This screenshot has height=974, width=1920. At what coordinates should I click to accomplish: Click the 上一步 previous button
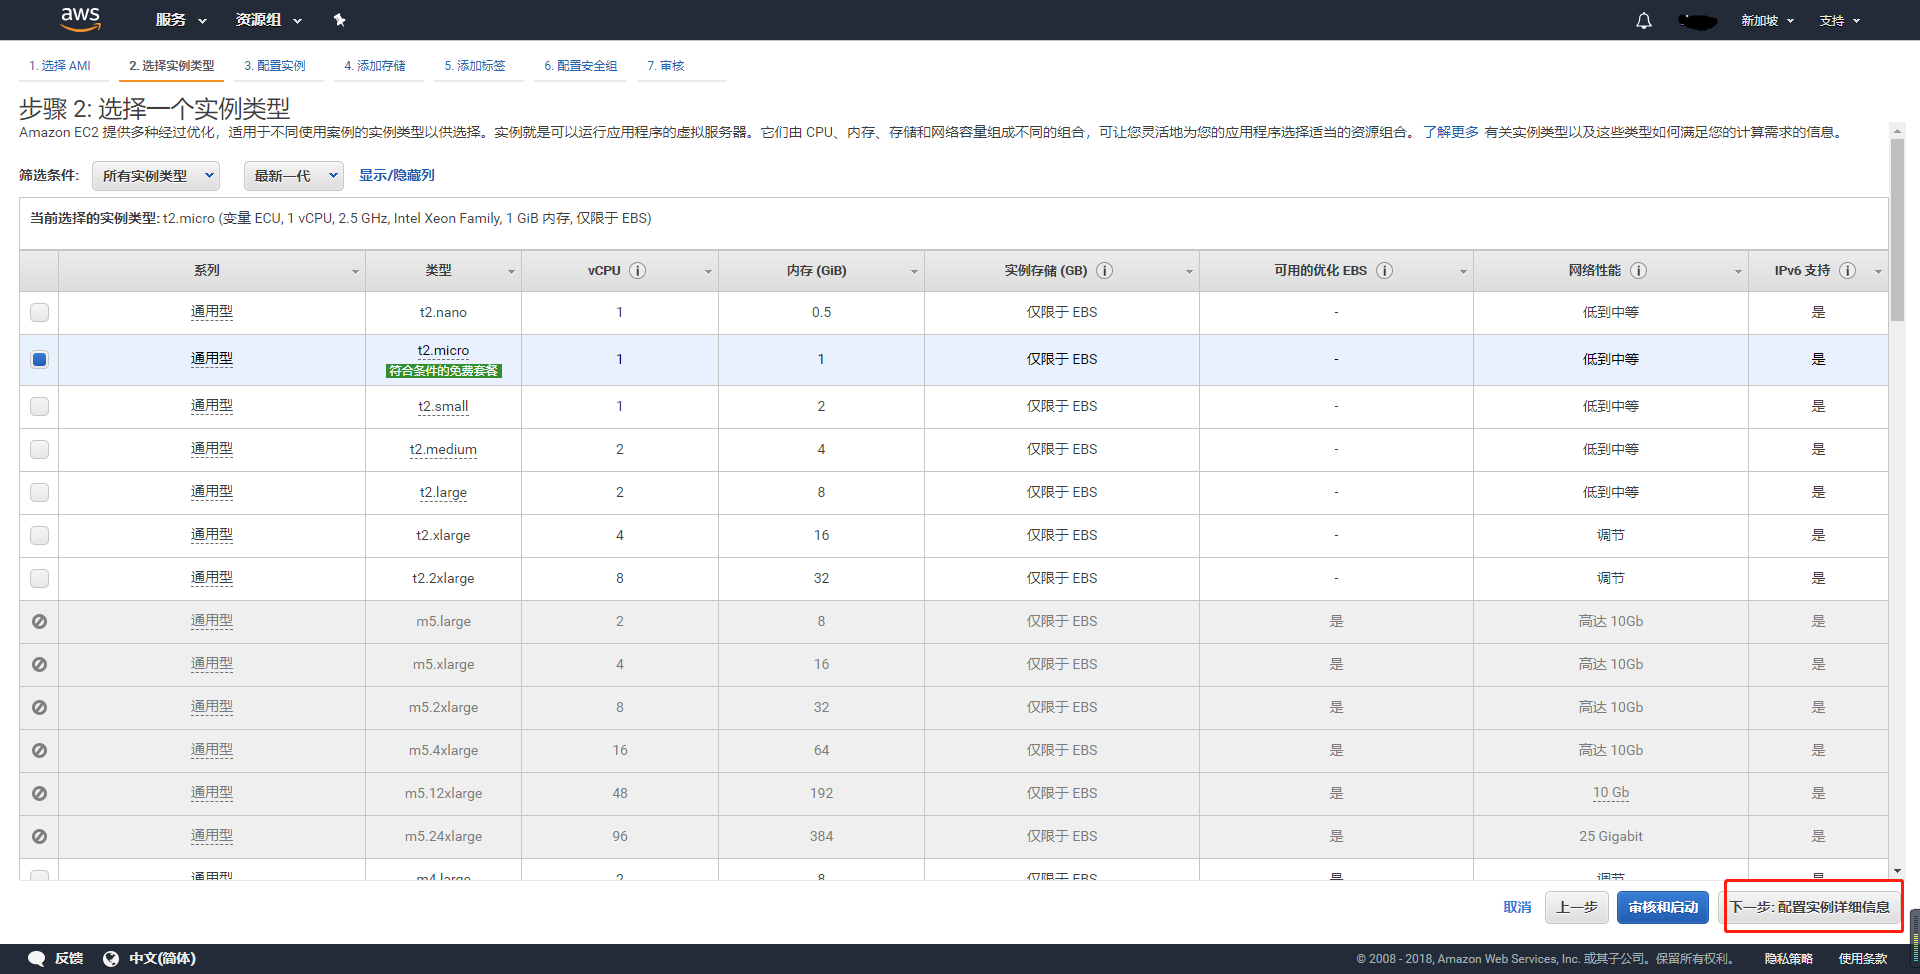point(1577,907)
